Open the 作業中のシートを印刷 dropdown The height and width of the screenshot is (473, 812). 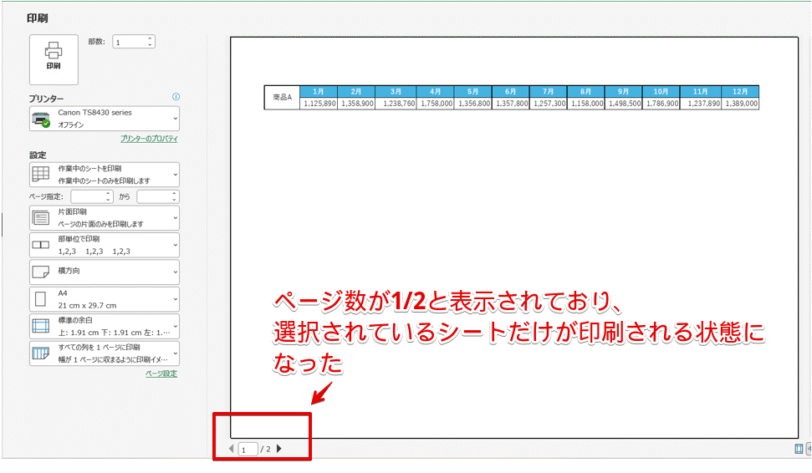point(104,175)
